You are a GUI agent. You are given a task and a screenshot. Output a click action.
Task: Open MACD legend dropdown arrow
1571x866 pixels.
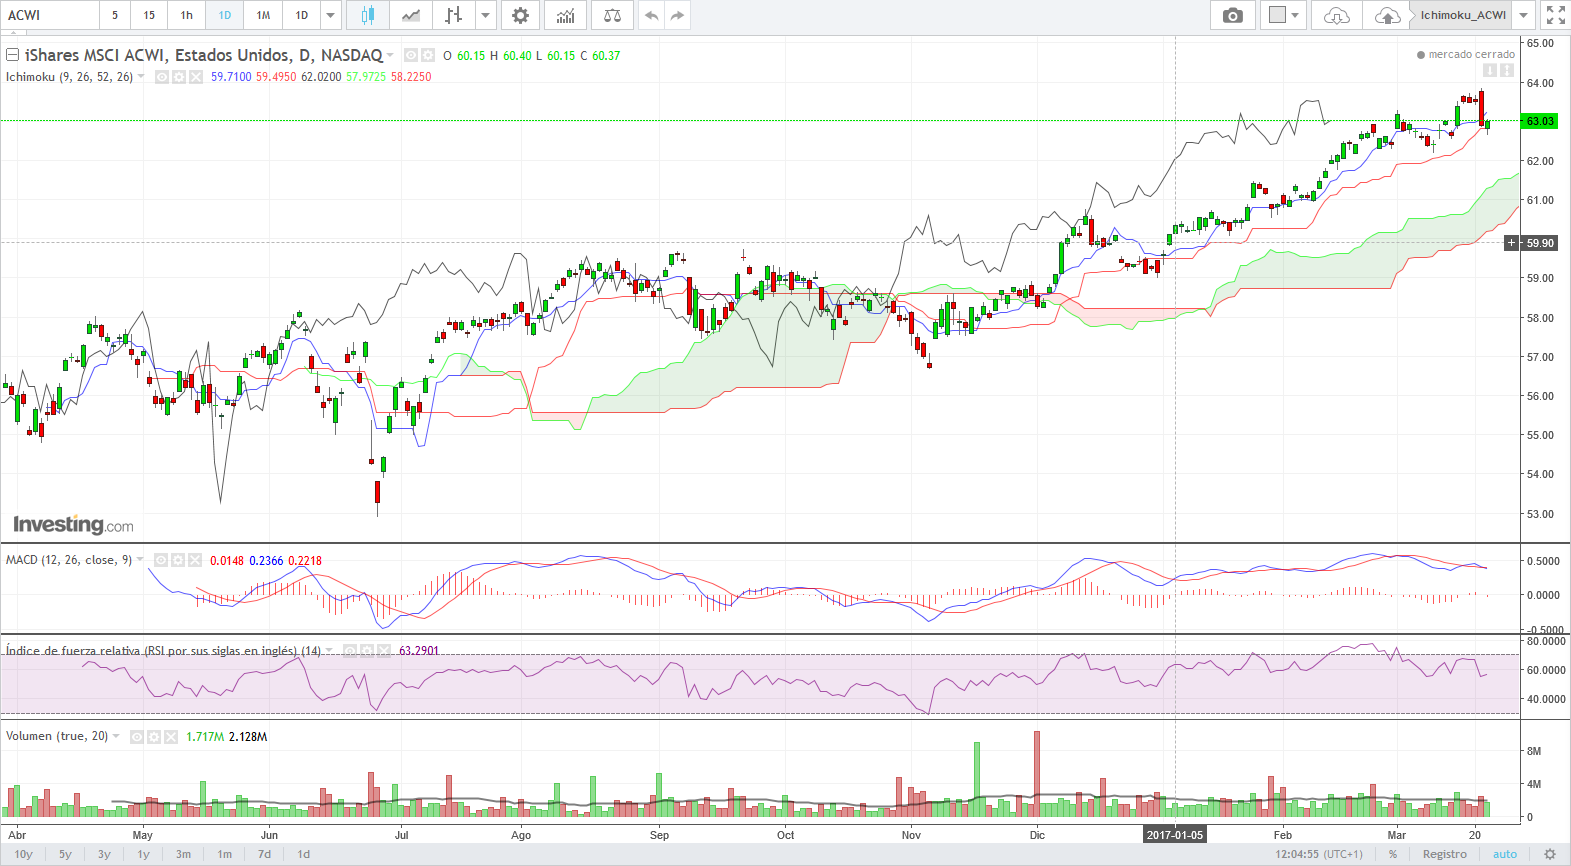[140, 560]
